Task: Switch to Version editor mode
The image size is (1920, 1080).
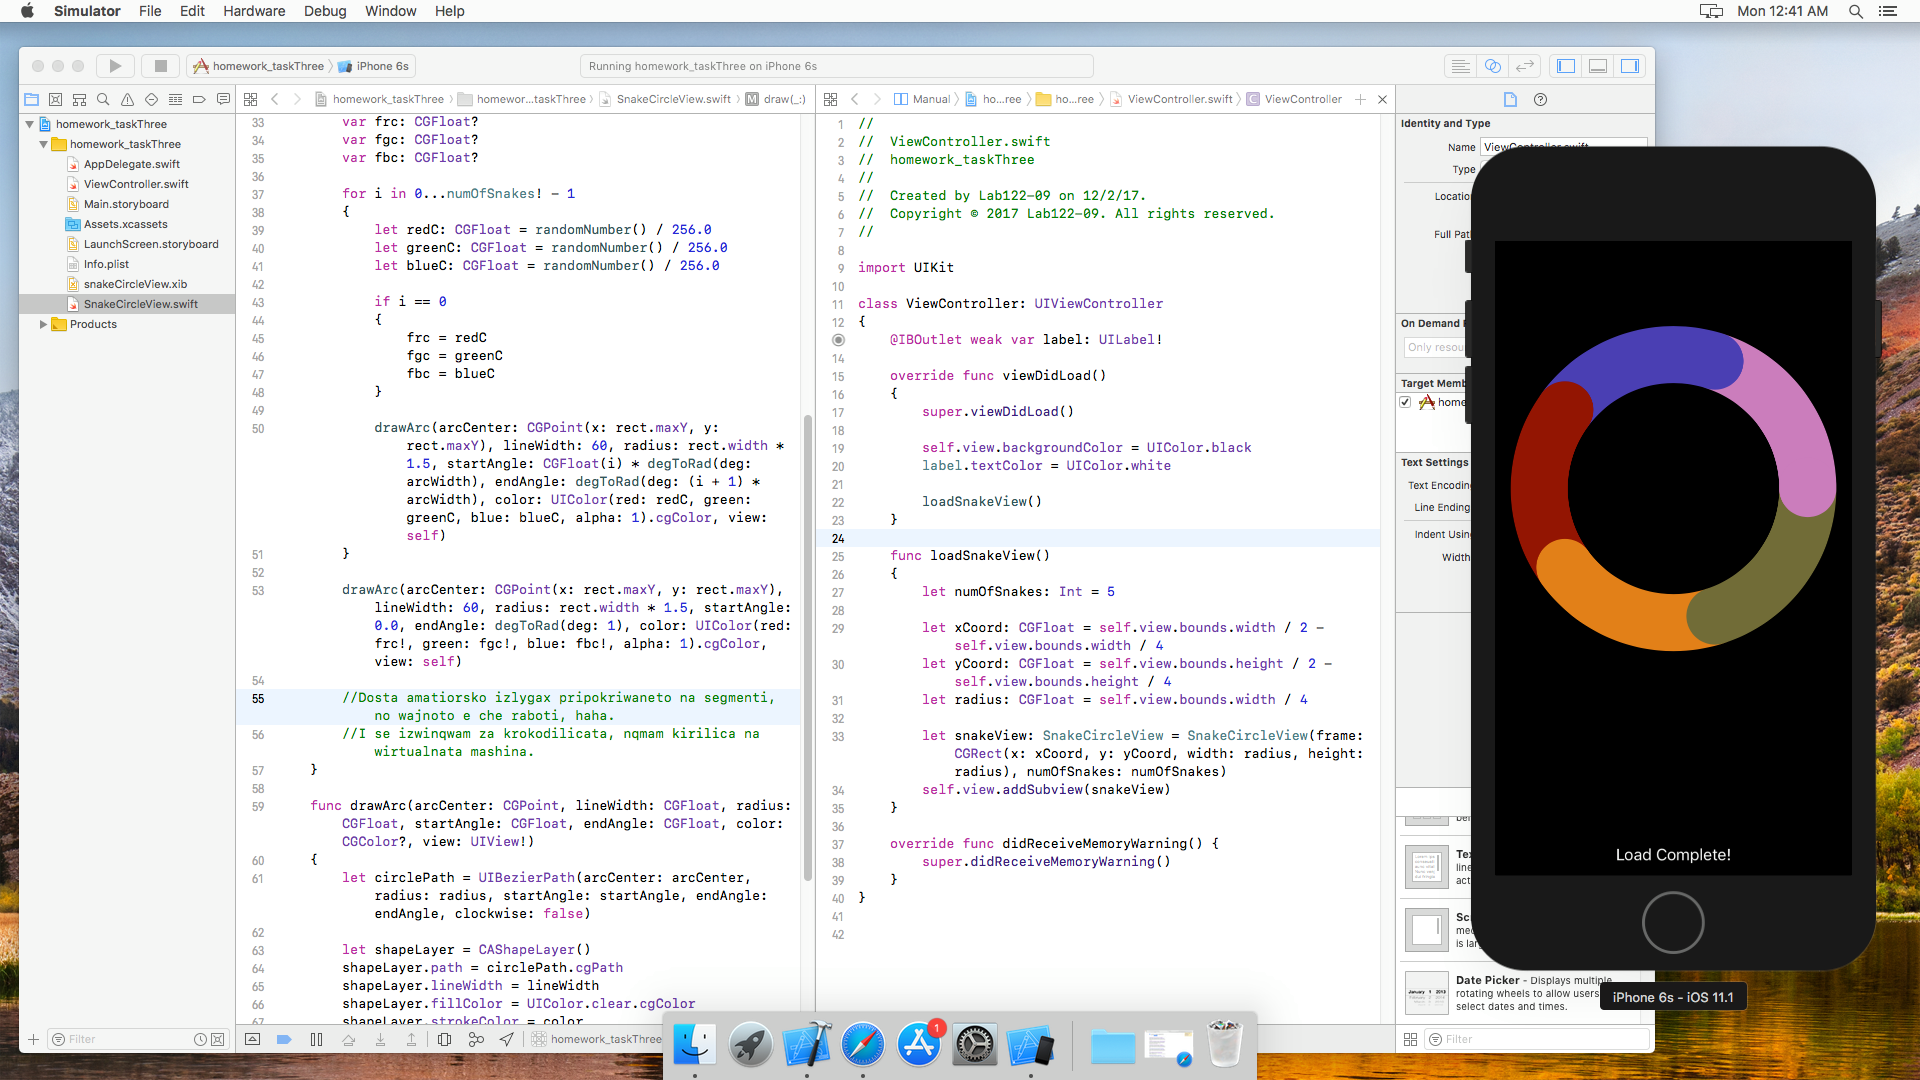Action: [x=1525, y=66]
